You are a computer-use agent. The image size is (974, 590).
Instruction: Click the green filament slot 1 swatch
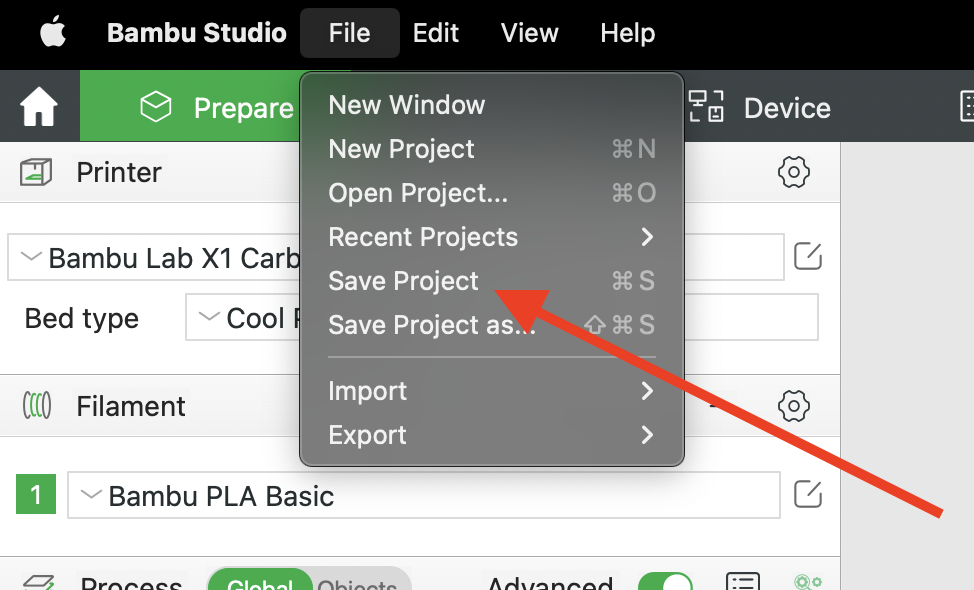[x=36, y=494]
